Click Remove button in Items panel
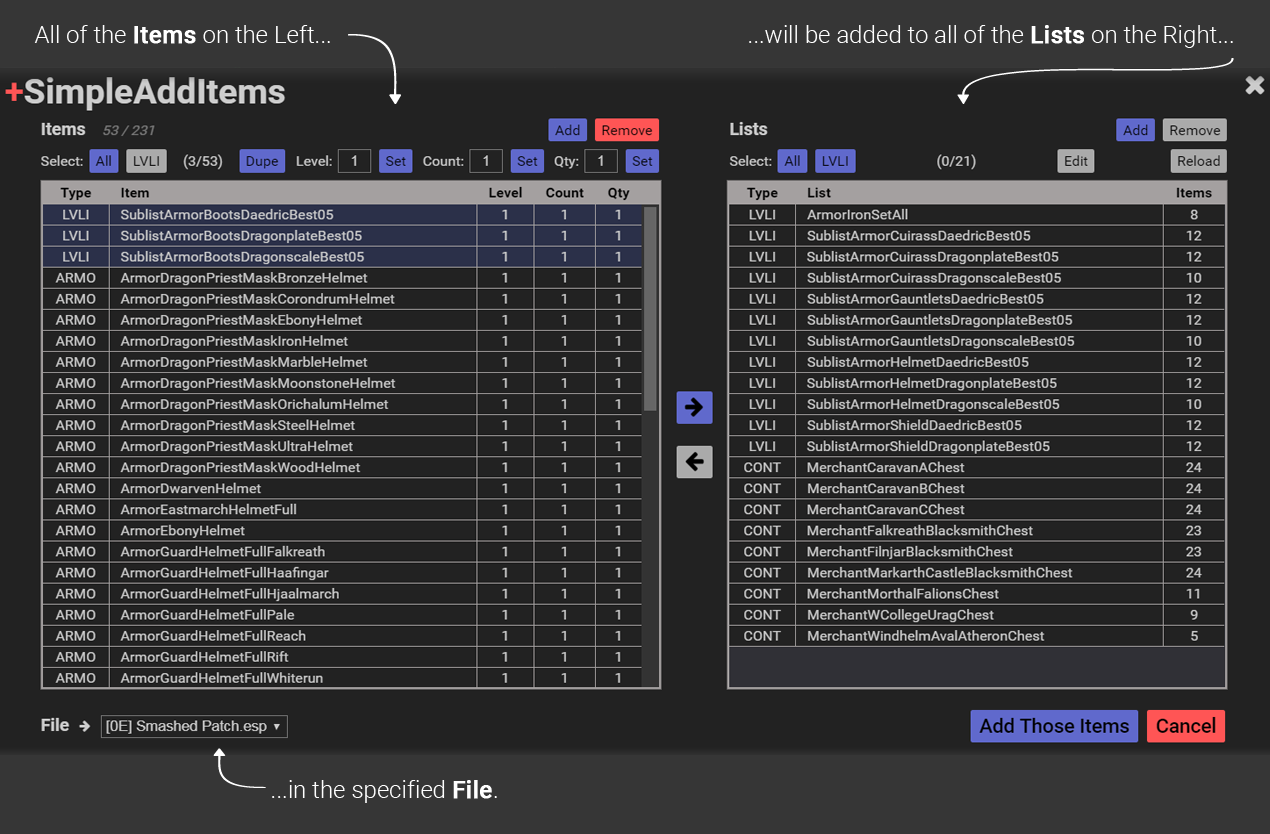Viewport: 1270px width, 834px height. 627,130
